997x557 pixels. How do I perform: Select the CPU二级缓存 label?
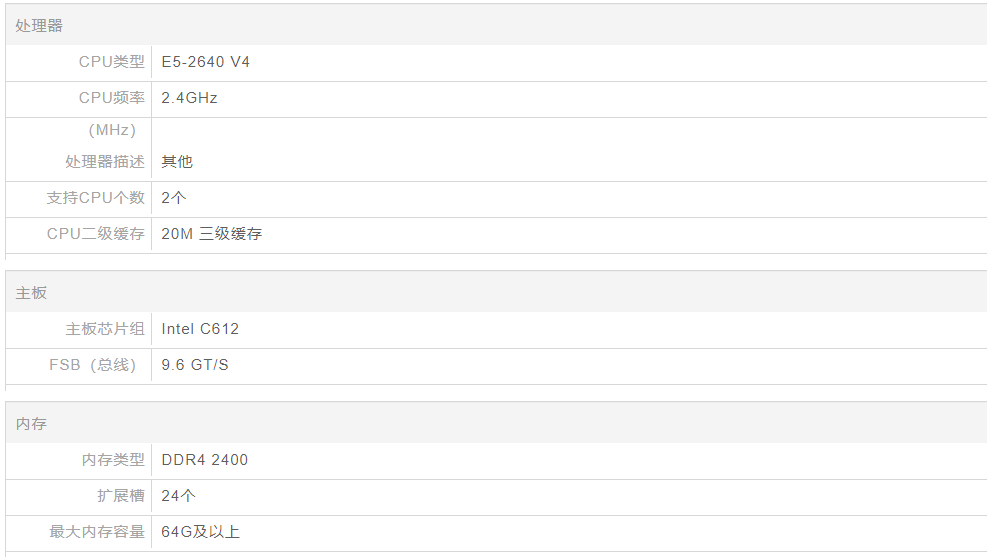95,234
